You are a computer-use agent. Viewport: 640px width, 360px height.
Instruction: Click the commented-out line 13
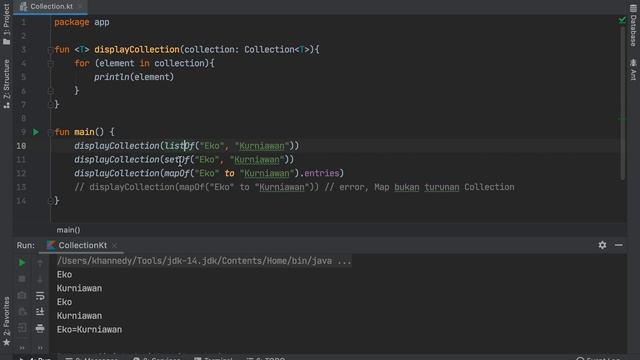pos(294,187)
